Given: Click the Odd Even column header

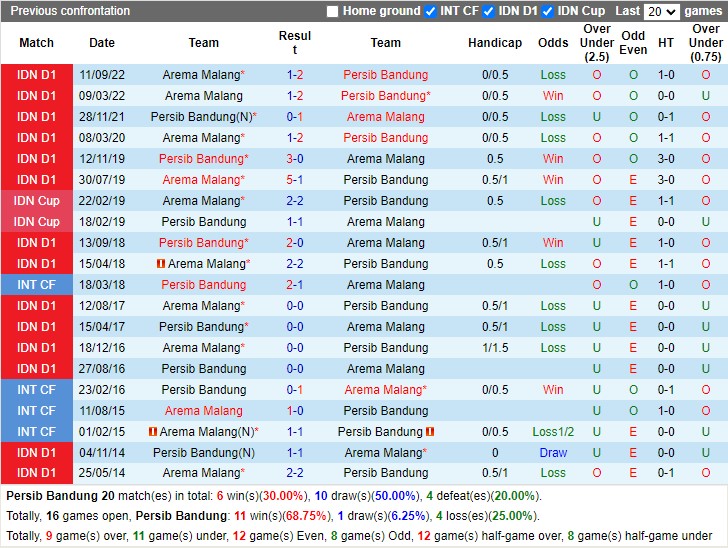Looking at the screenshot, I should point(633,43).
